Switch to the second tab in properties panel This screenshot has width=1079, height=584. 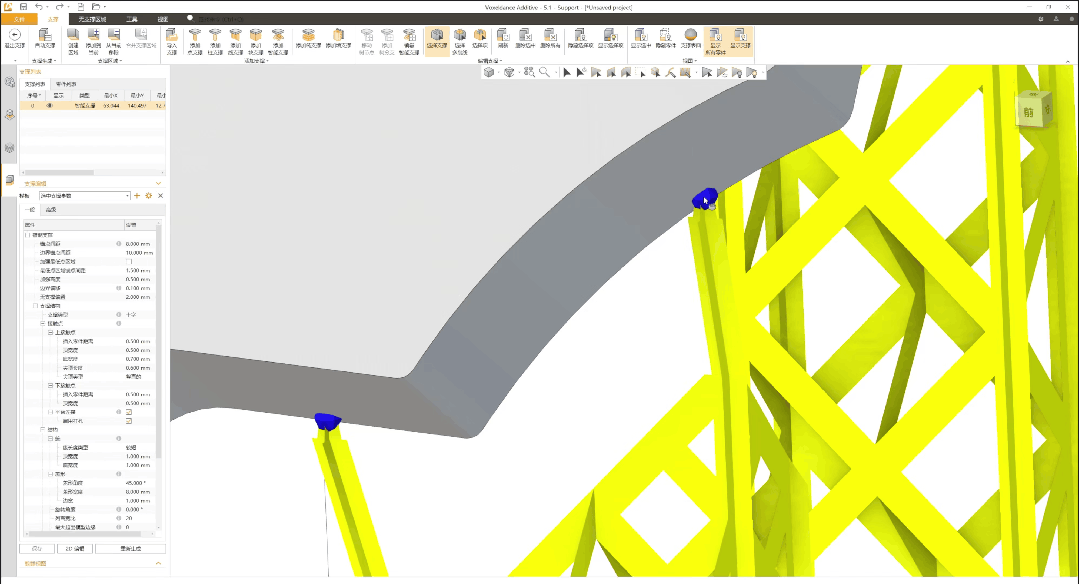pyautogui.click(x=50, y=208)
